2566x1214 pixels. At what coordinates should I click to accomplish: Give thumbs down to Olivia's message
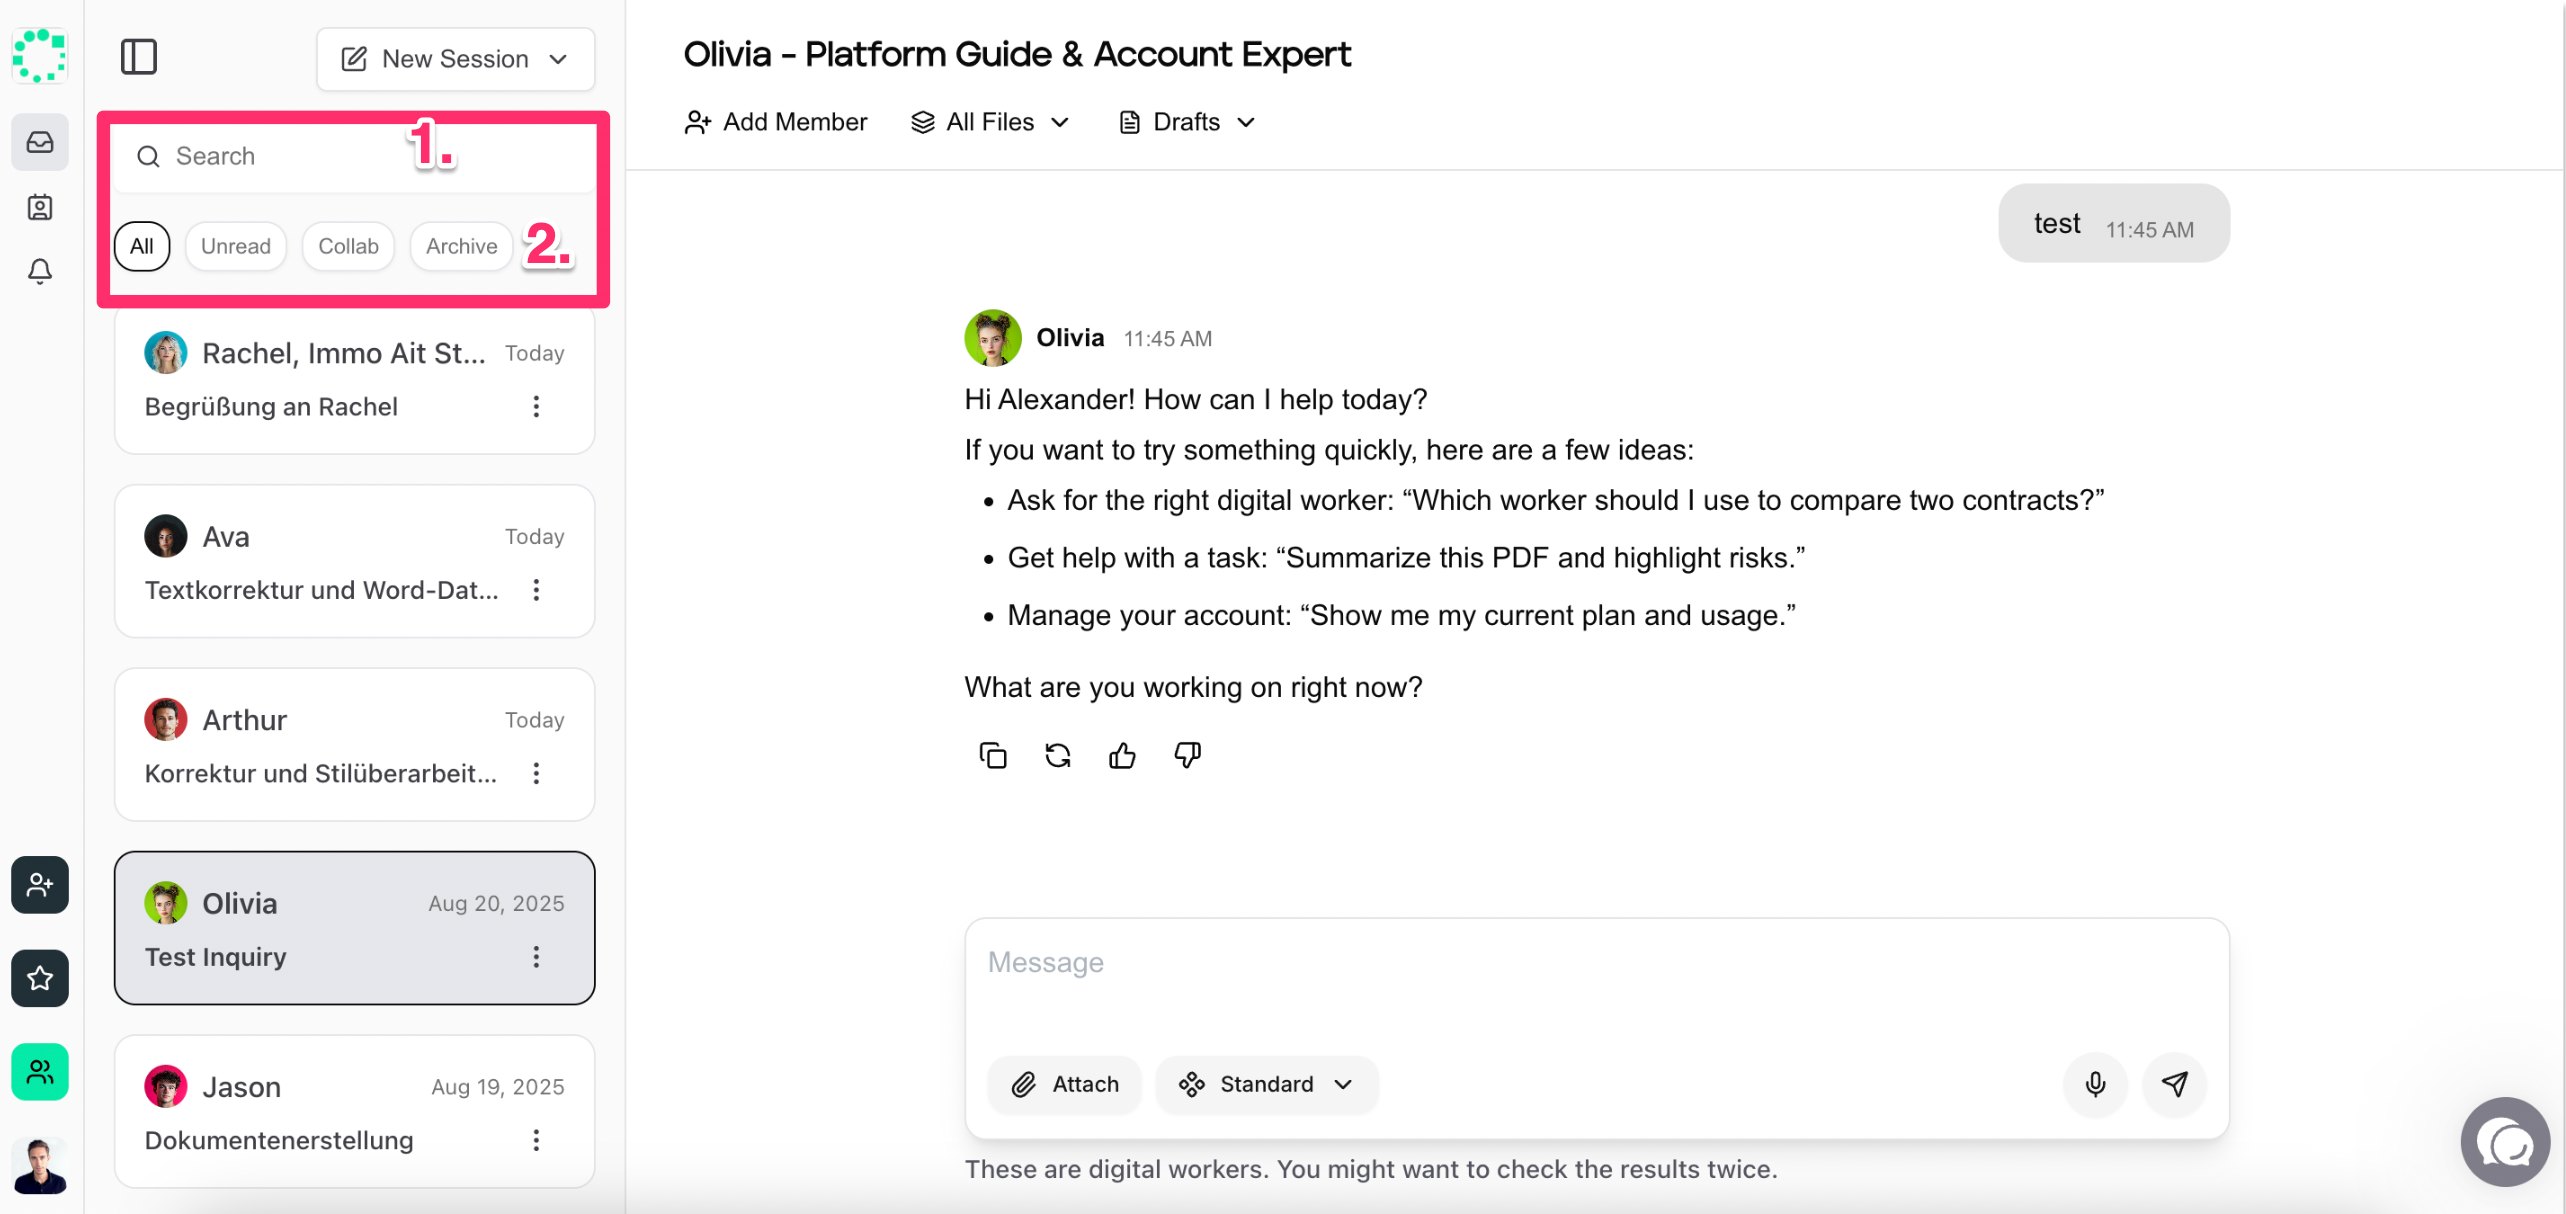1187,755
